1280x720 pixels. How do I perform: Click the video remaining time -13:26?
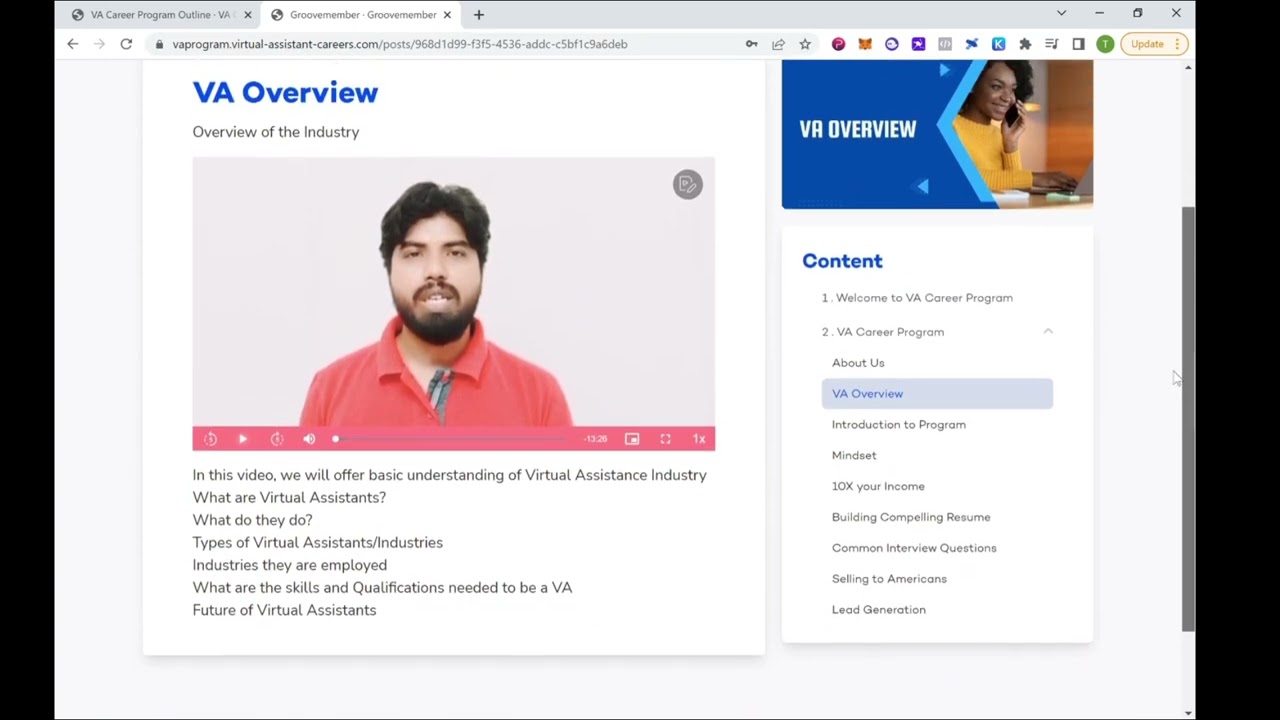pos(596,439)
